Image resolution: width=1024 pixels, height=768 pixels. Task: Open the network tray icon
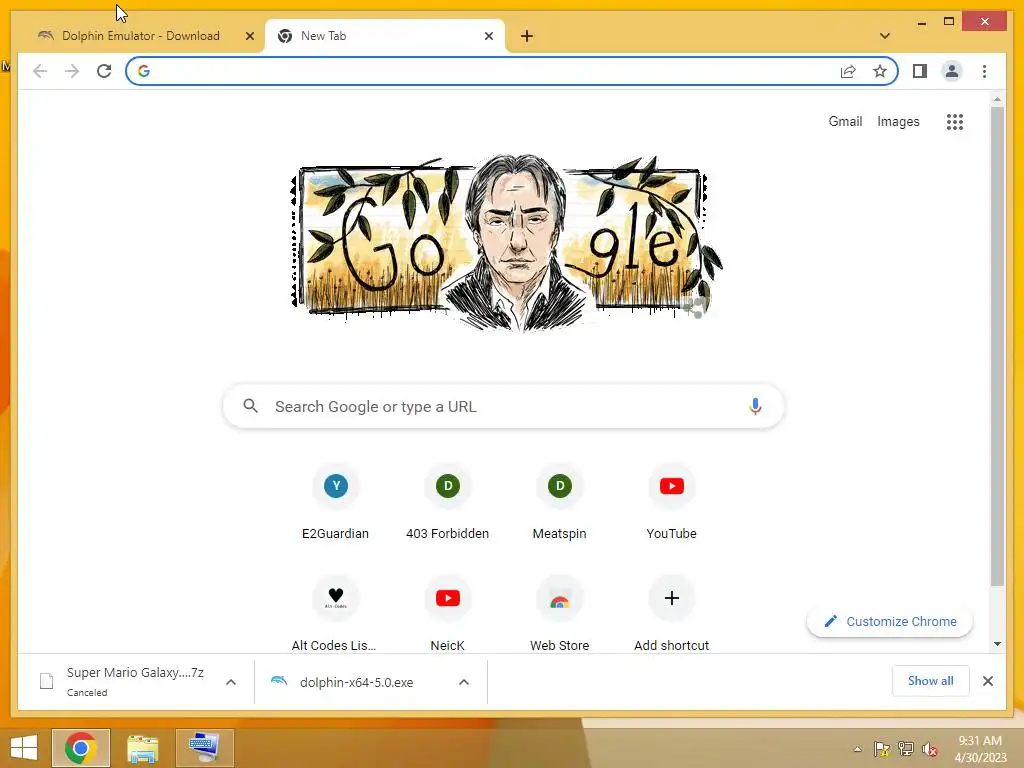click(905, 749)
